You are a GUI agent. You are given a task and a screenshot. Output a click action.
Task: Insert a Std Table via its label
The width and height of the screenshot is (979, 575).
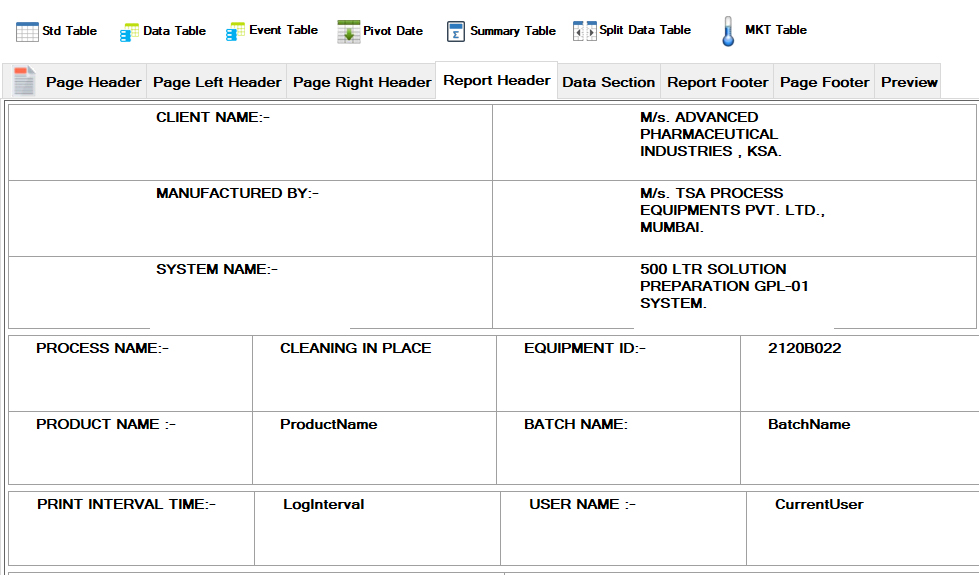pyautogui.click(x=69, y=31)
